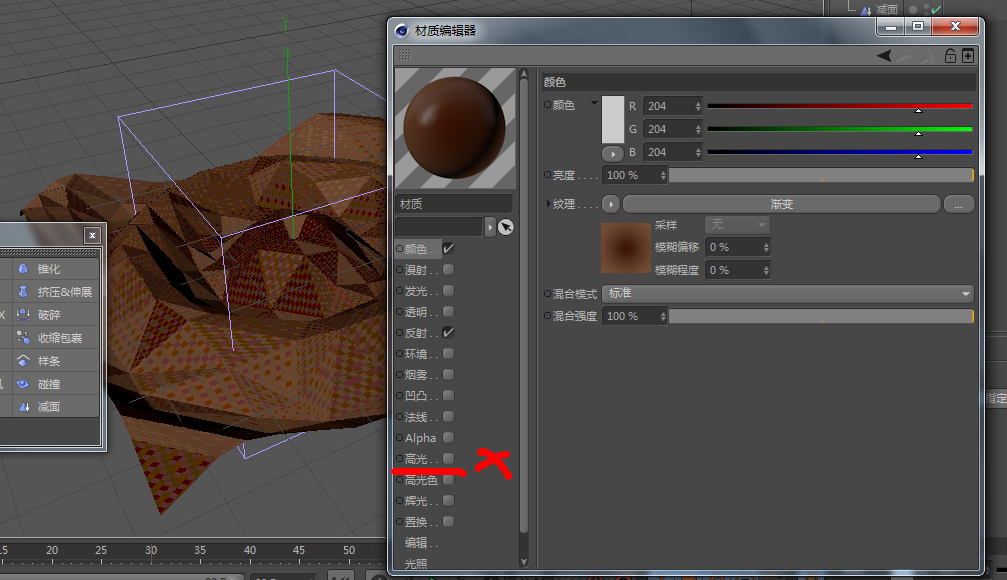Click the red R color slider
This screenshot has height=580, width=1007.
(x=840, y=106)
